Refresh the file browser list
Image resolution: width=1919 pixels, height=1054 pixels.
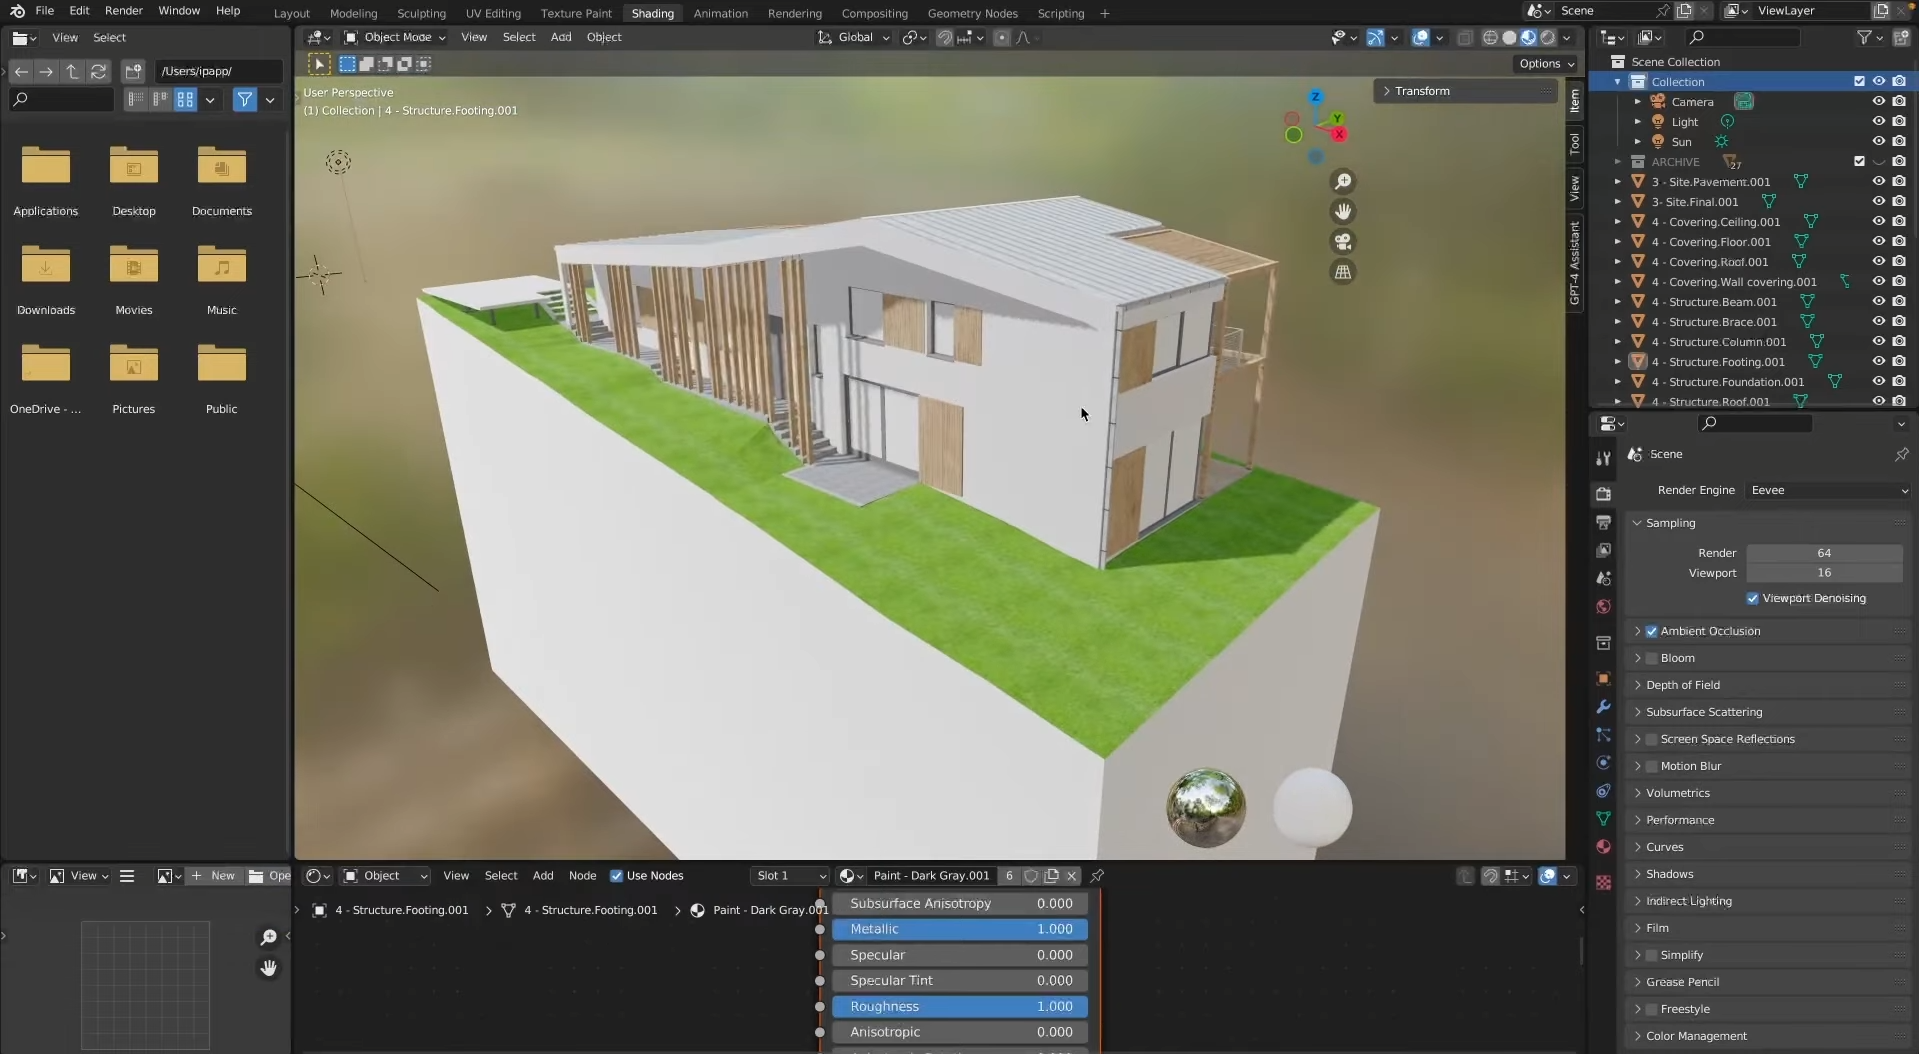(98, 71)
